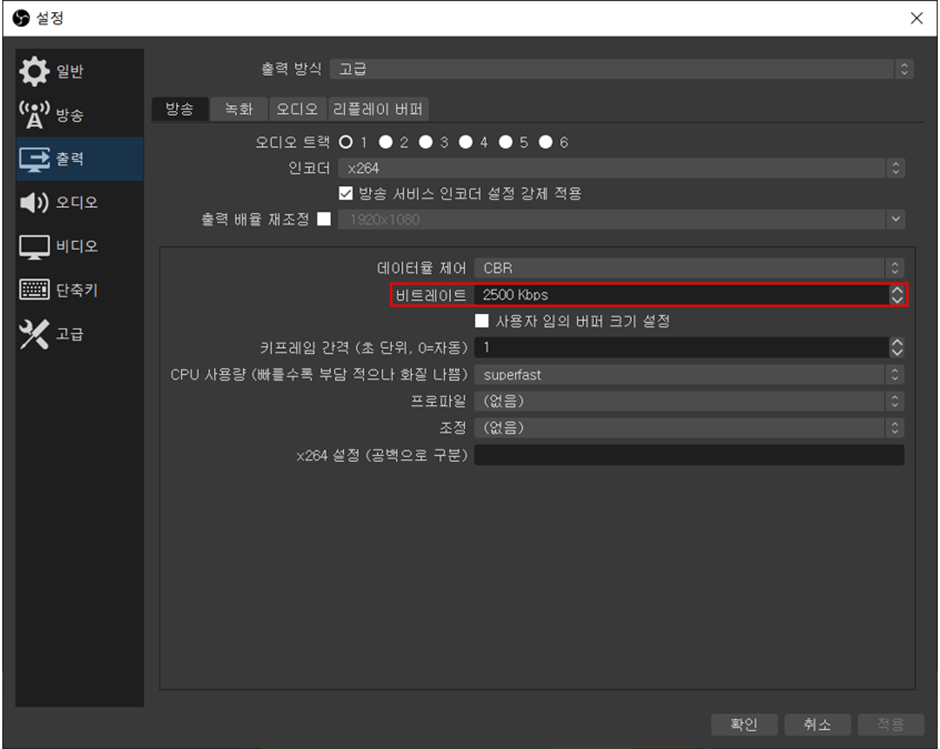Screen dimensions: 940x749
Task: Open the 인코더 x264 dropdown
Action: 620,168
